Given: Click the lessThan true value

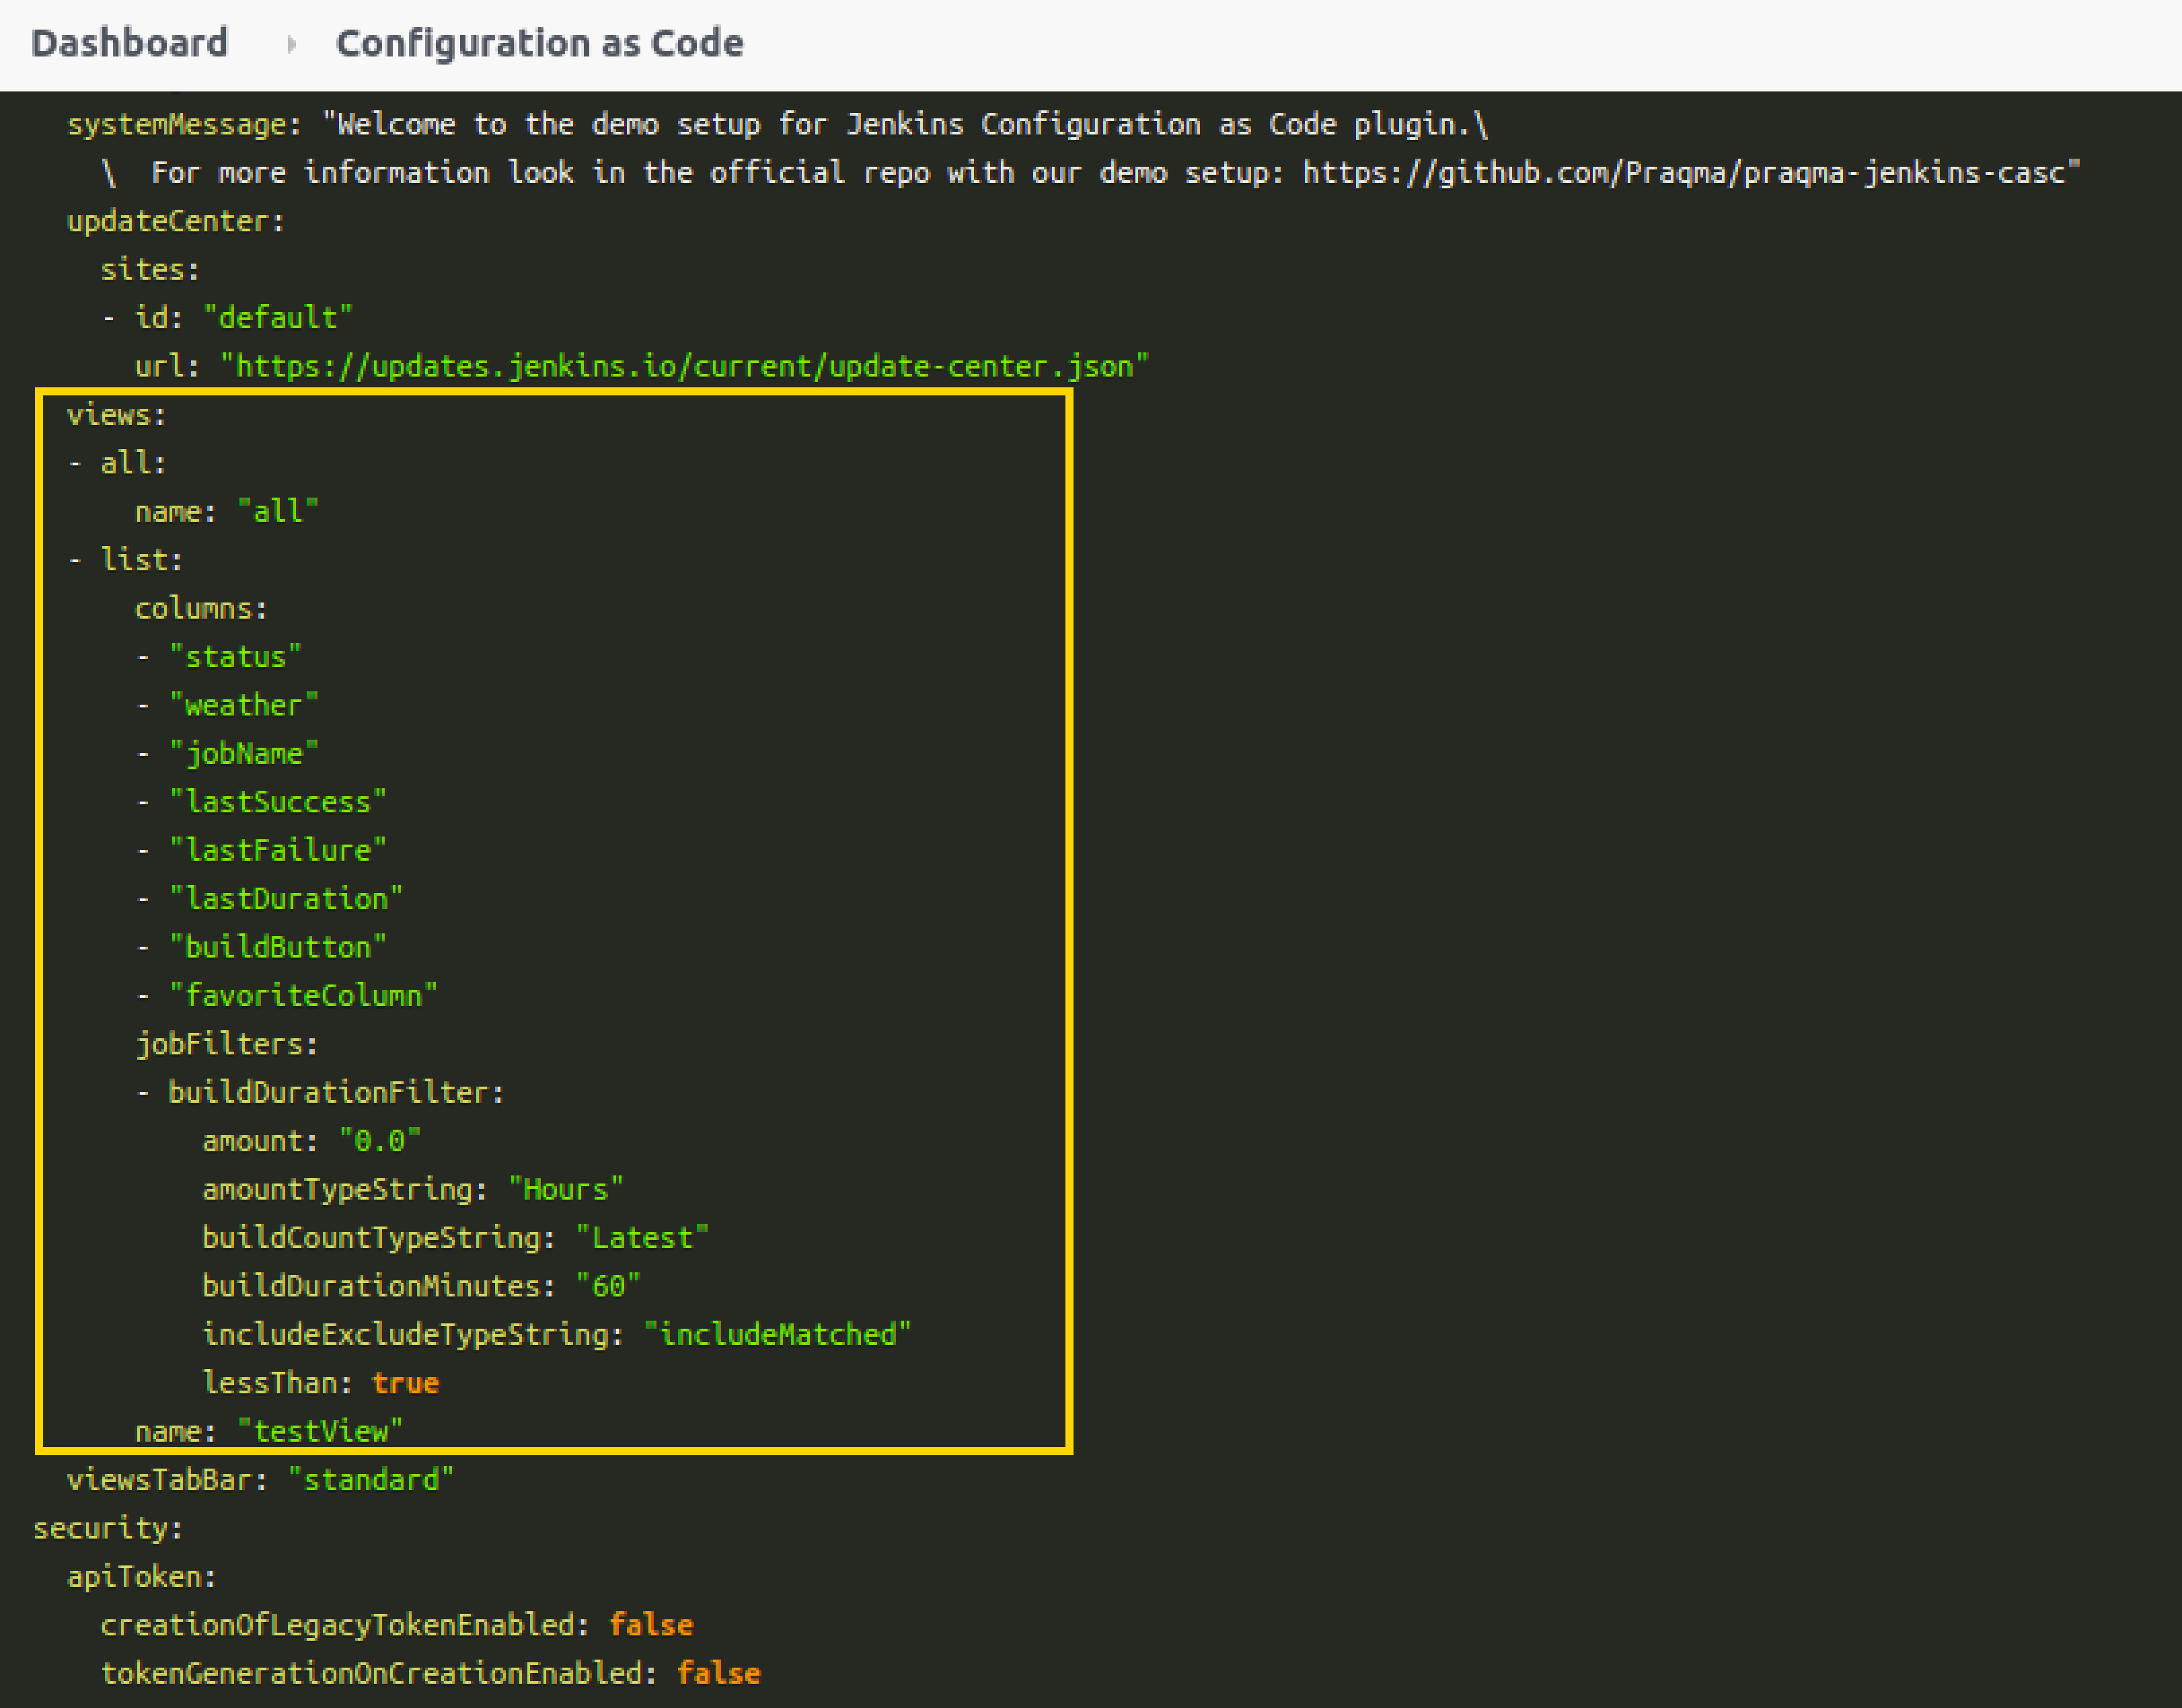Looking at the screenshot, I should pos(405,1382).
